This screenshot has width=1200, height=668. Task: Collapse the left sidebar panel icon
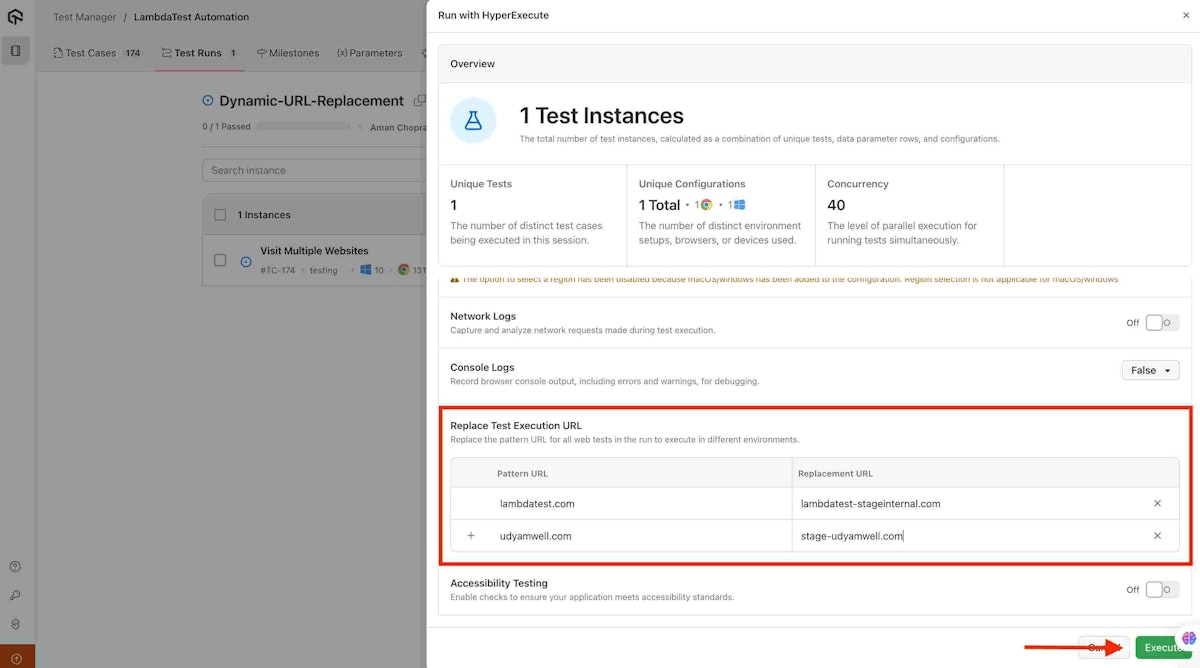point(15,50)
